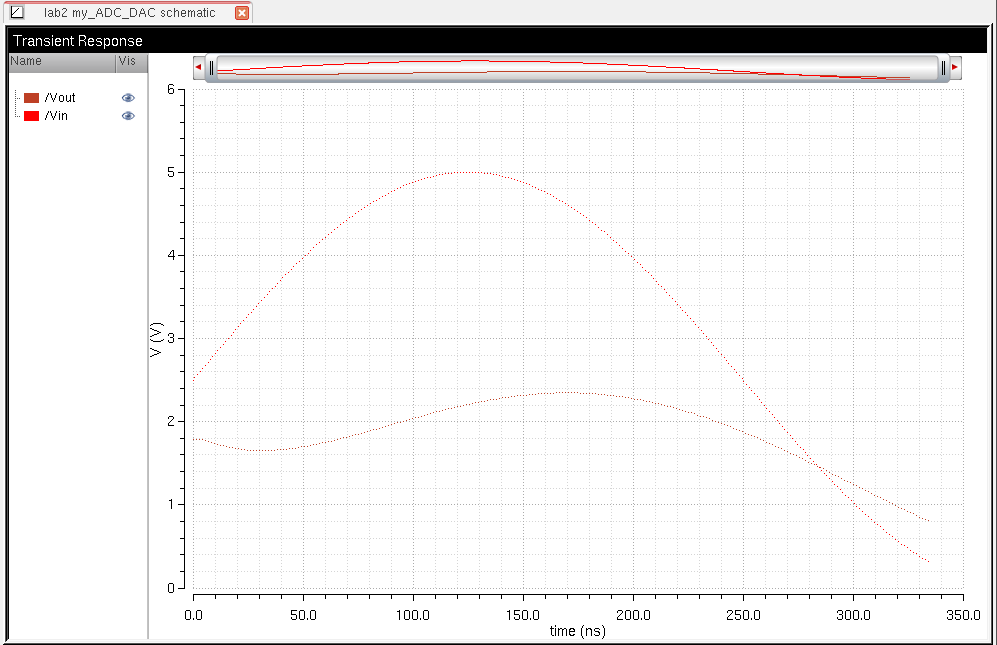Click the time (ns) x-axis label
997x645 pixels.
(x=577, y=631)
